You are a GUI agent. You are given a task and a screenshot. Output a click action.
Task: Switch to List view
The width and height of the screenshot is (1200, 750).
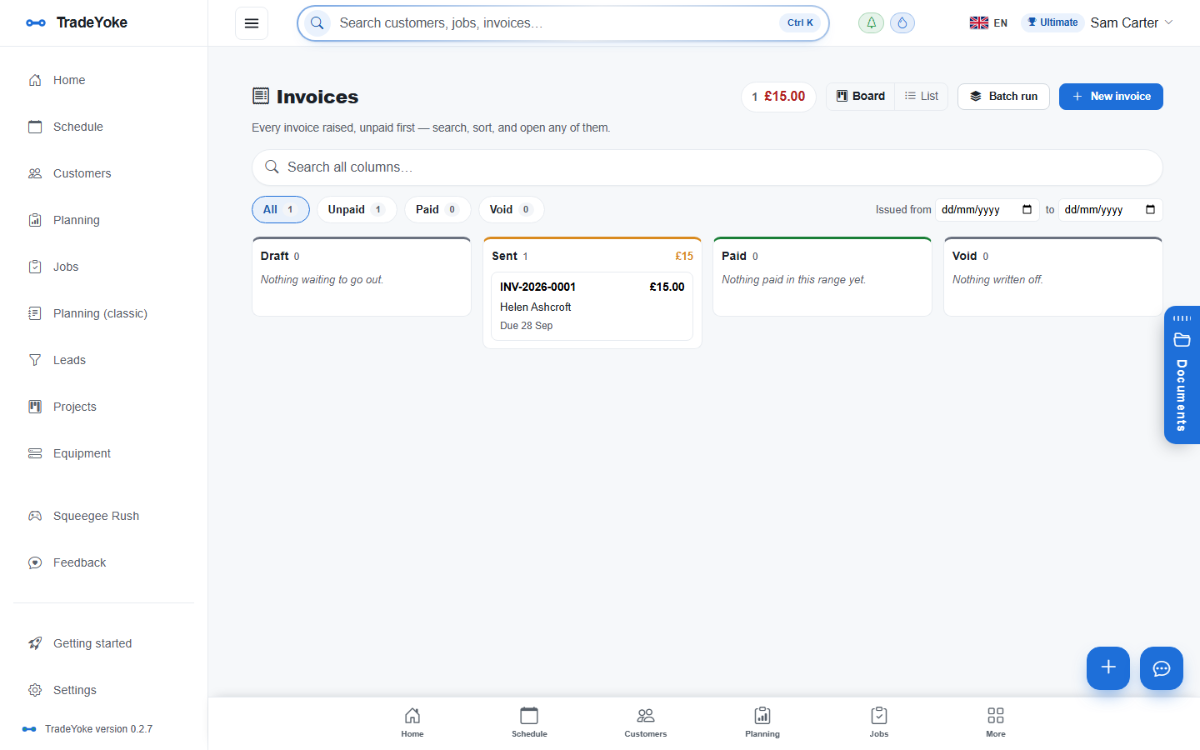[x=921, y=96]
